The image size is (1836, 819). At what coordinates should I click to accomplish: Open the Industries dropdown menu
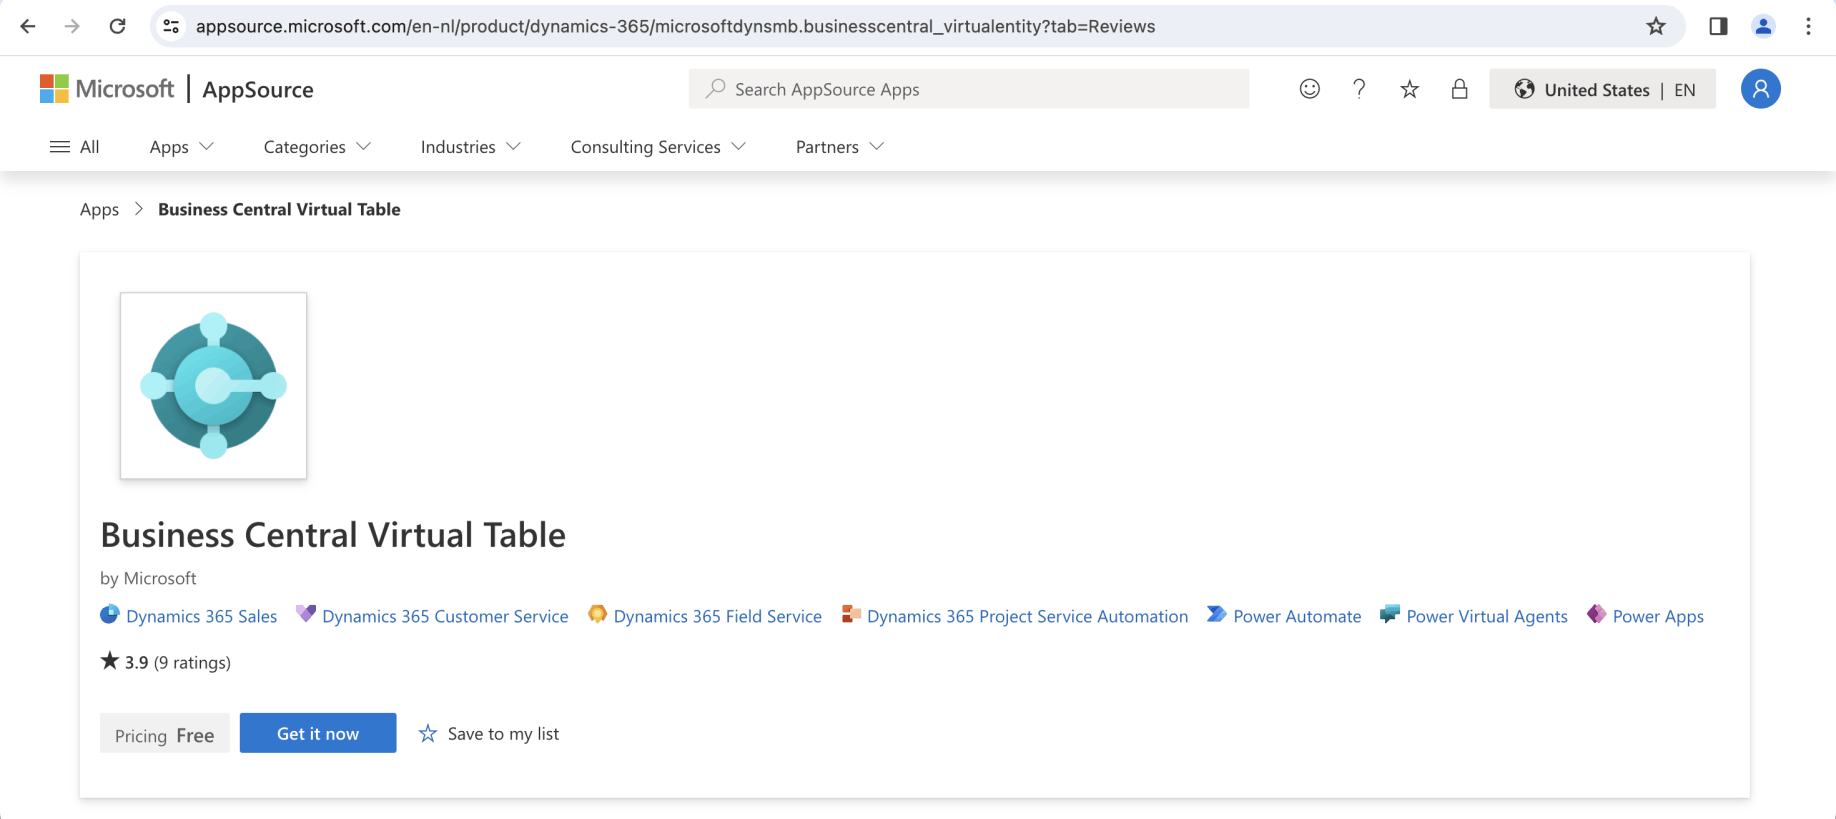tap(470, 147)
